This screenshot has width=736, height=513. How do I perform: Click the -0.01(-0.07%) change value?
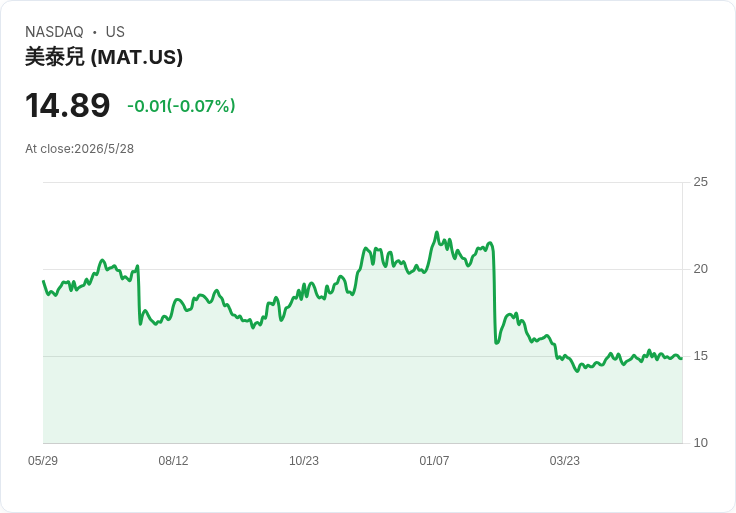click(x=181, y=106)
